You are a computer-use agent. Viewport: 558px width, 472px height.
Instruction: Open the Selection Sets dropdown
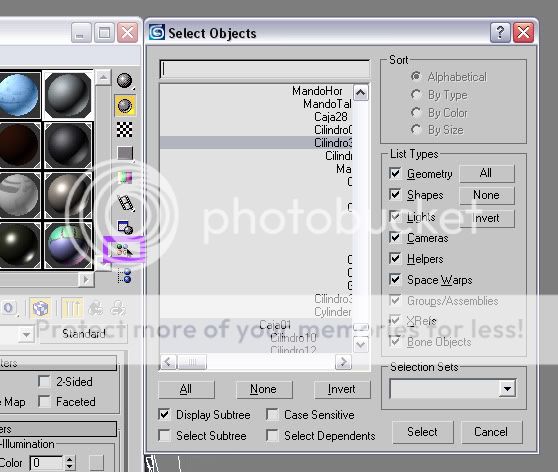tap(507, 388)
